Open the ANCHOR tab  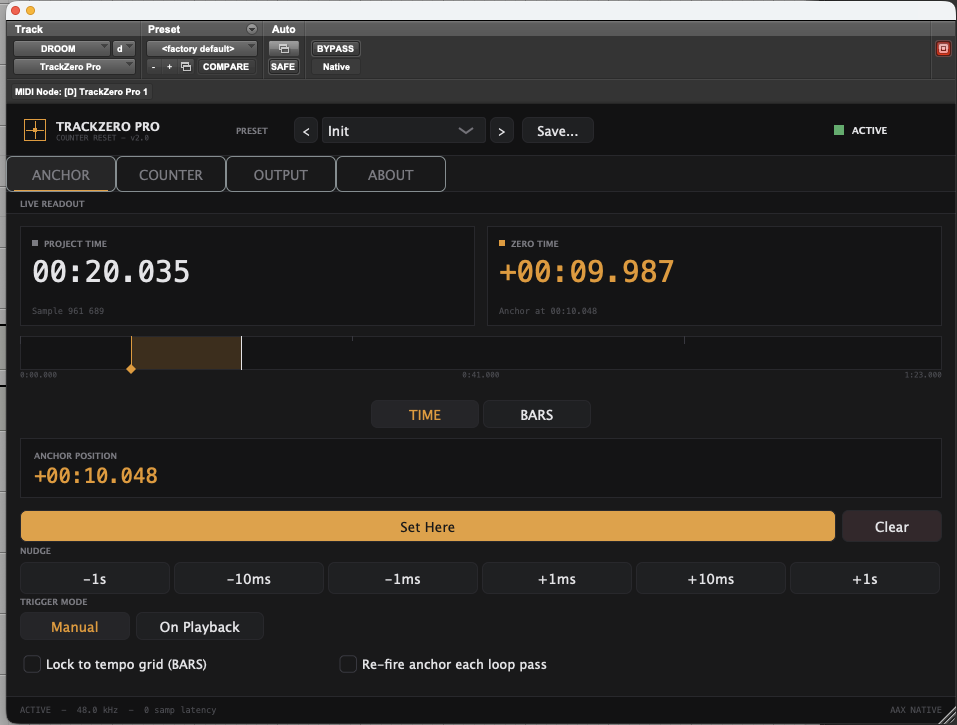point(61,175)
